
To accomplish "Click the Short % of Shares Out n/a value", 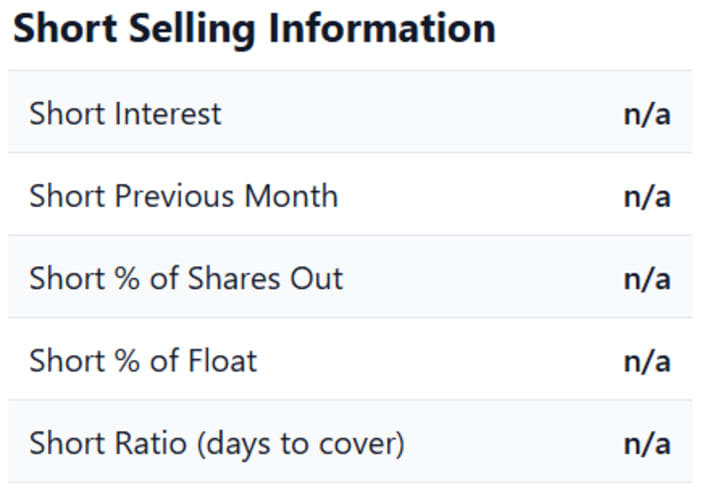I will click(x=646, y=278).
